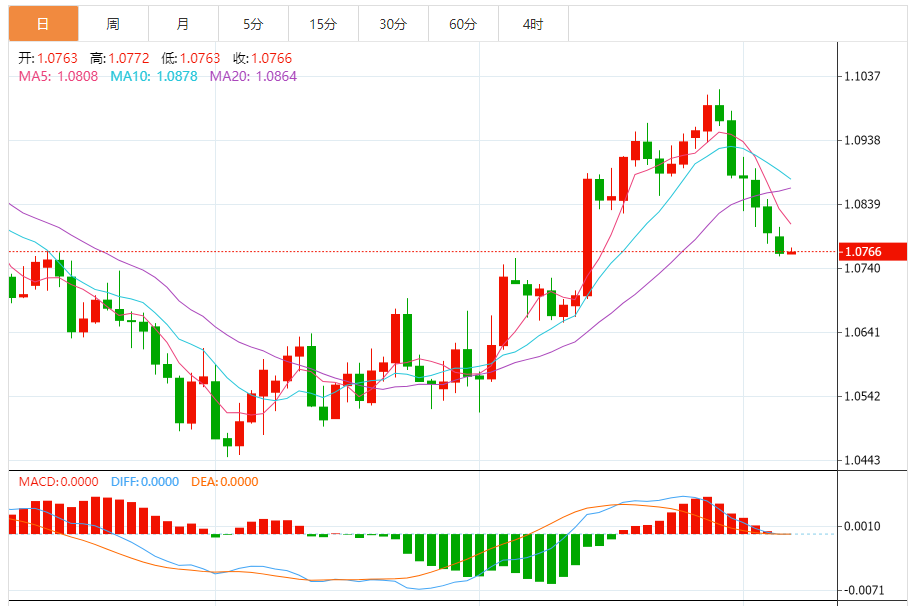Image resolution: width=916 pixels, height=606 pixels.
Task: Click the low price value 低:1.0763
Action: click(x=191, y=58)
